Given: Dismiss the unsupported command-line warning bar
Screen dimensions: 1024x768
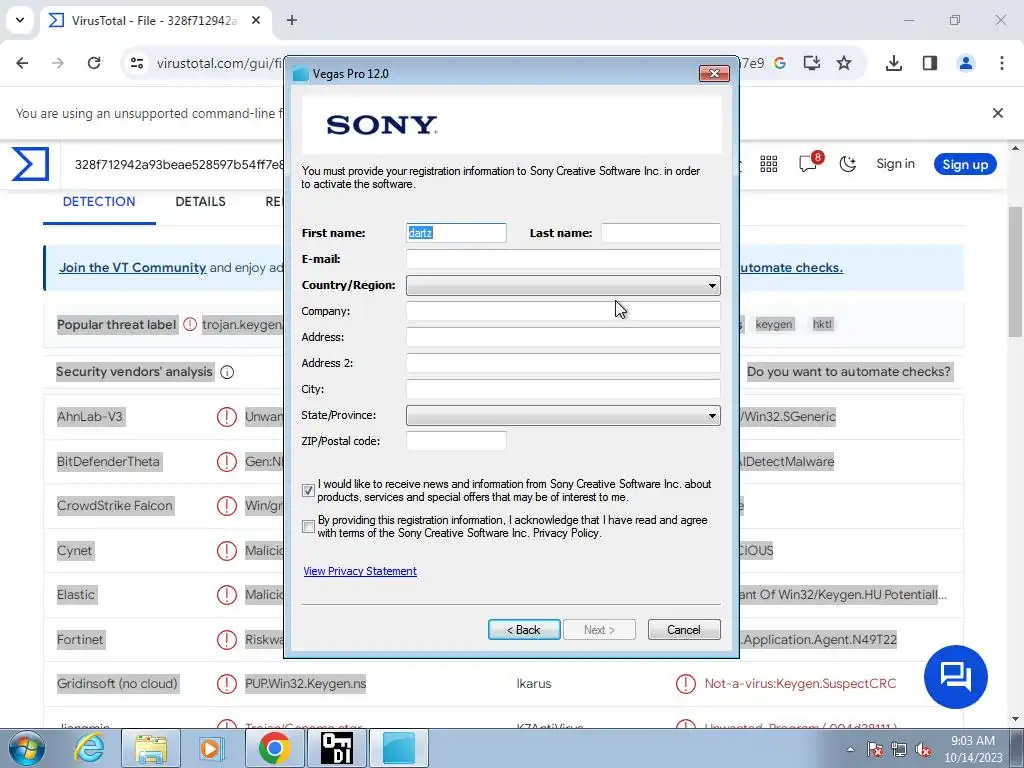Looking at the screenshot, I should pos(998,113).
